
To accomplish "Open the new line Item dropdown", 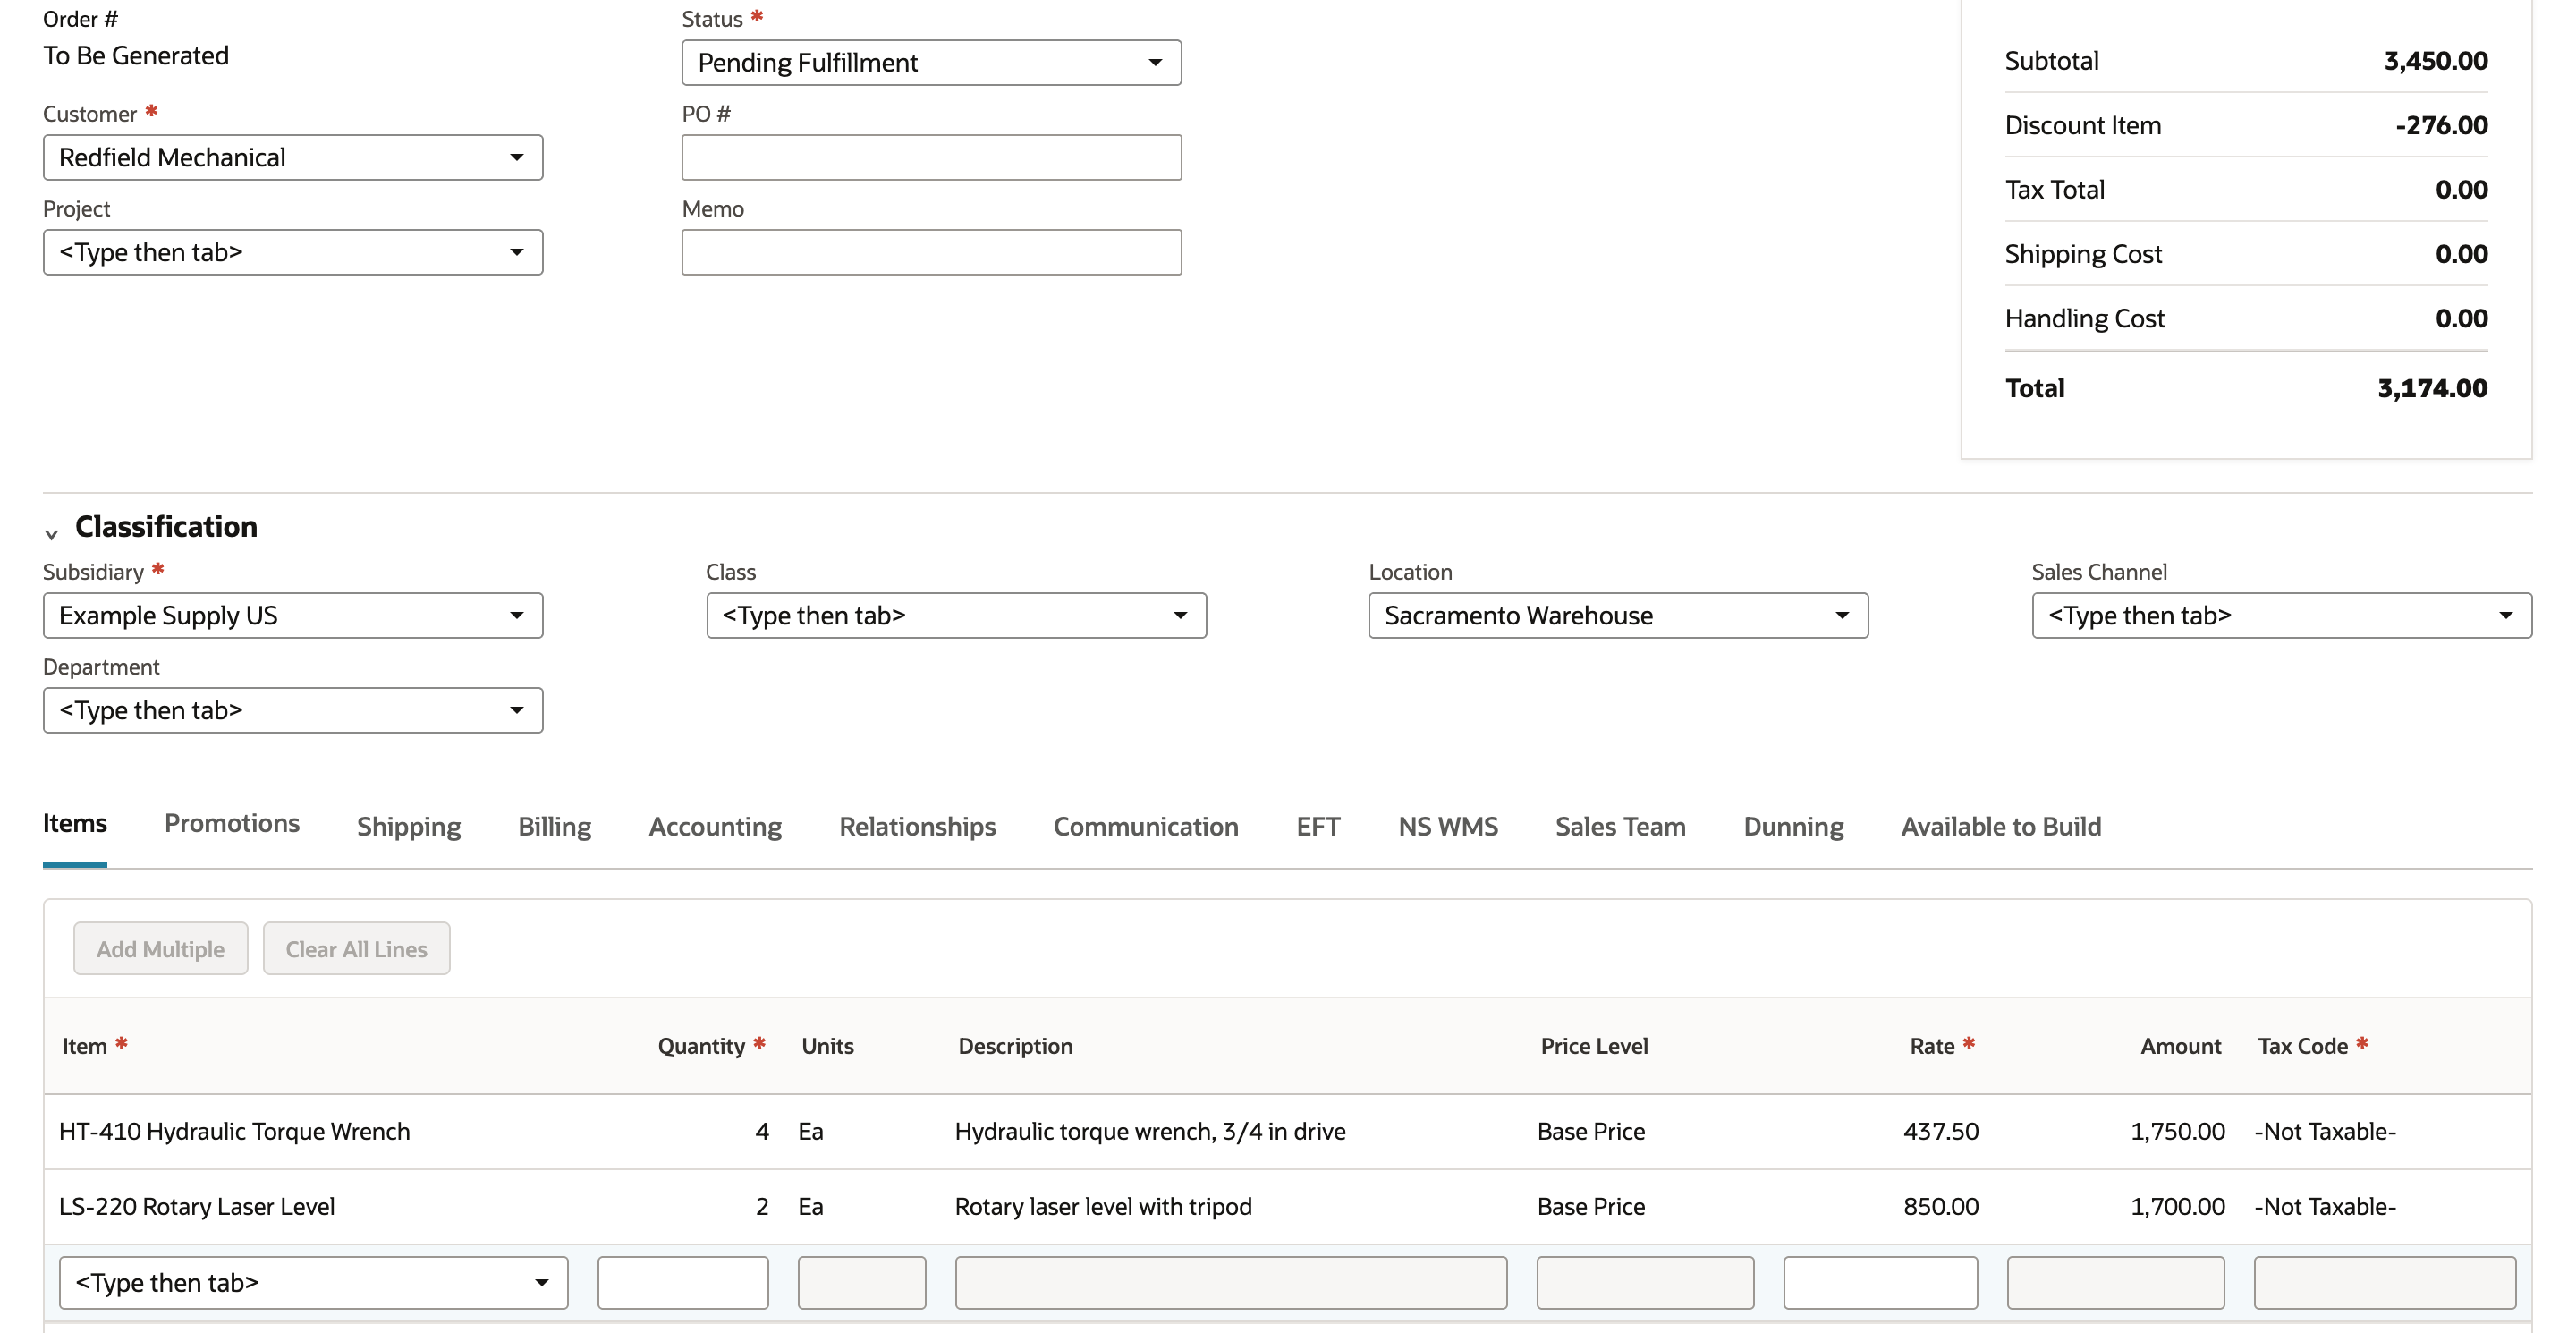I will (x=313, y=1282).
